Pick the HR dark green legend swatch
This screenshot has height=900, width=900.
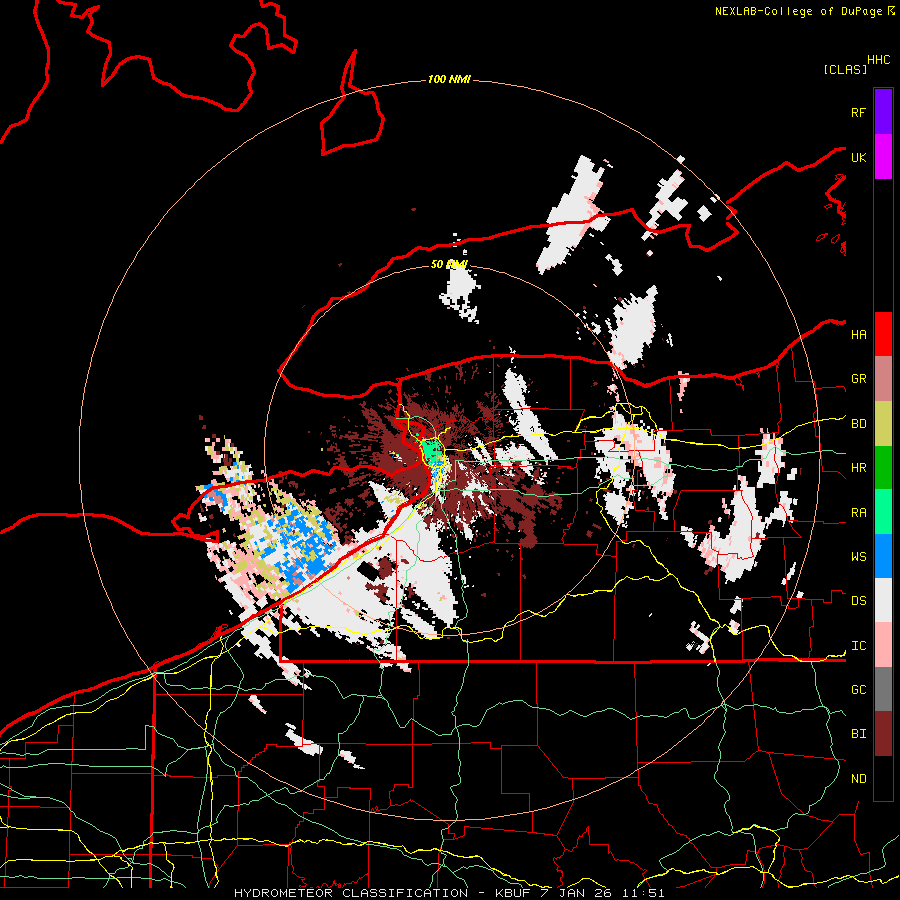[x=883, y=468]
